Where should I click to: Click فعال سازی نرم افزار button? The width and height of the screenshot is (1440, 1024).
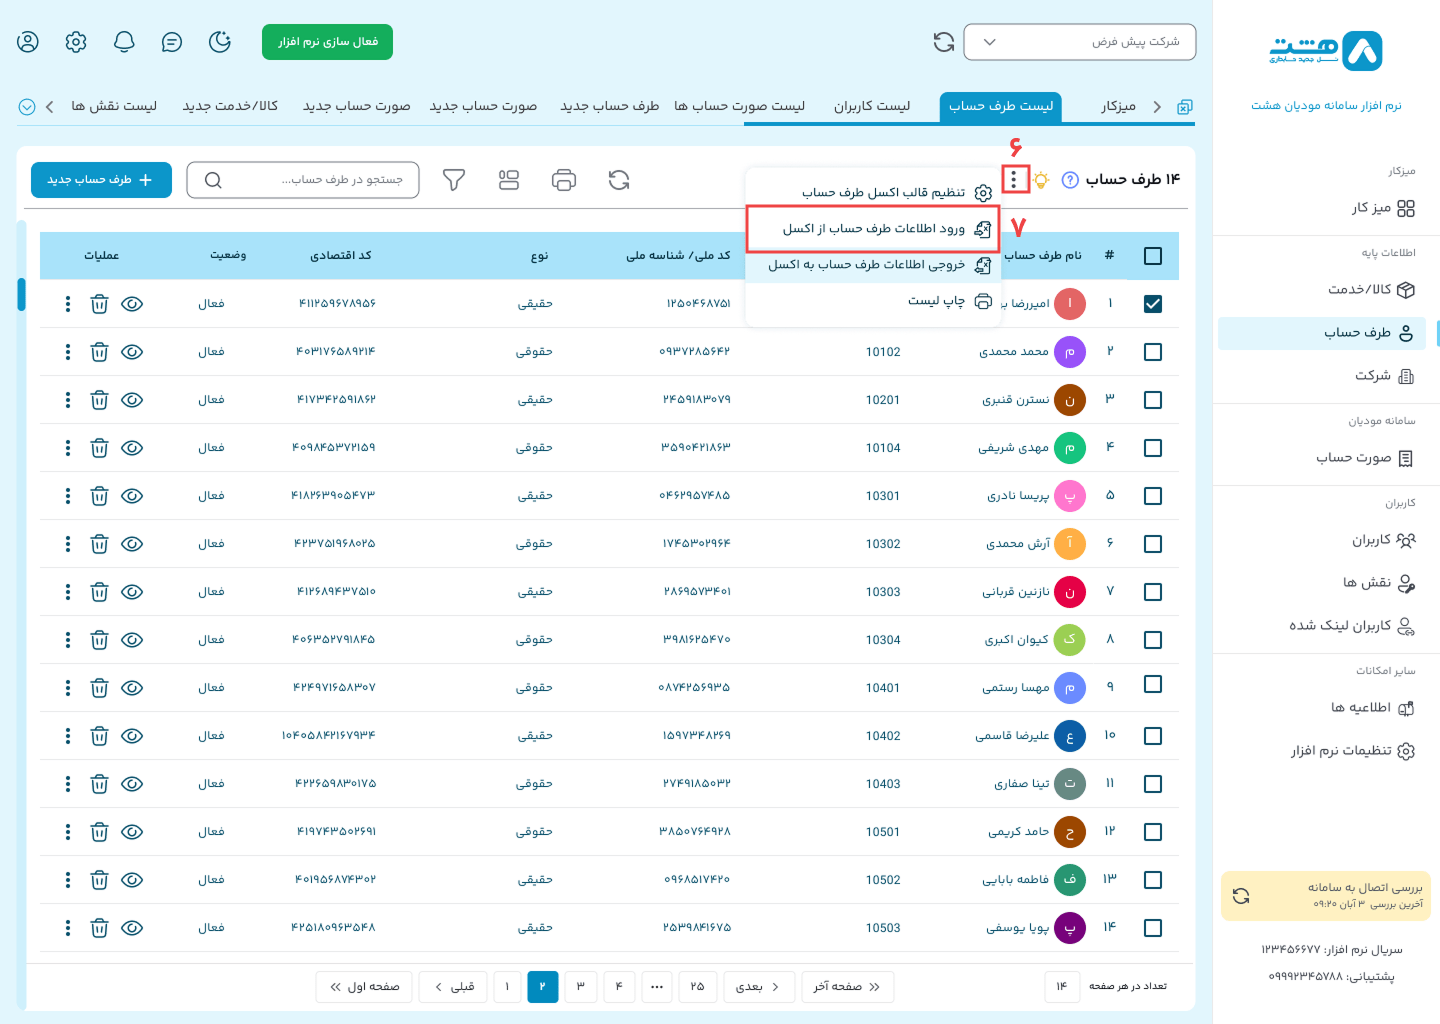coord(327,42)
